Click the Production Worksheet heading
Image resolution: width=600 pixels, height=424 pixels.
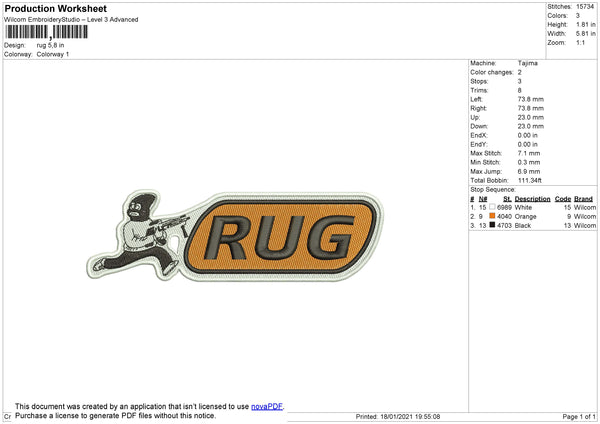click(55, 8)
